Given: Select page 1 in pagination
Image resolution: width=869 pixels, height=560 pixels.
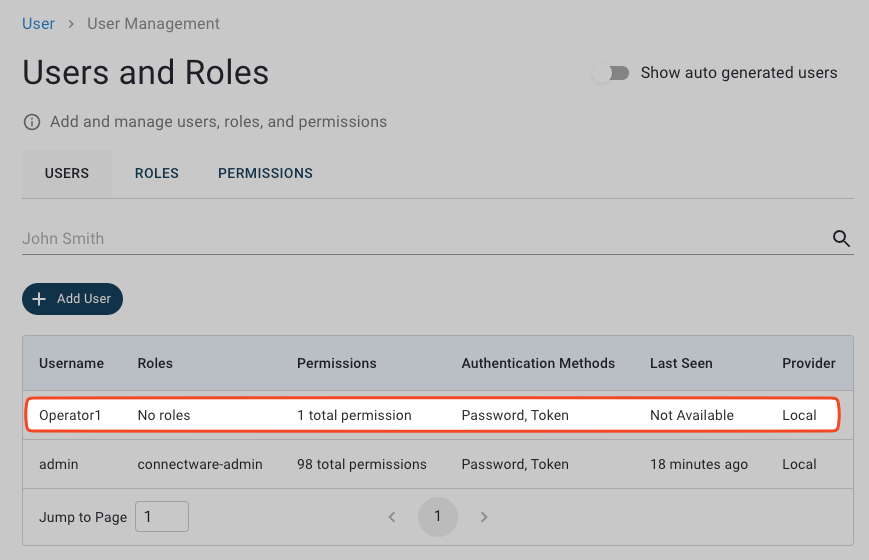Looking at the screenshot, I should coord(437,517).
